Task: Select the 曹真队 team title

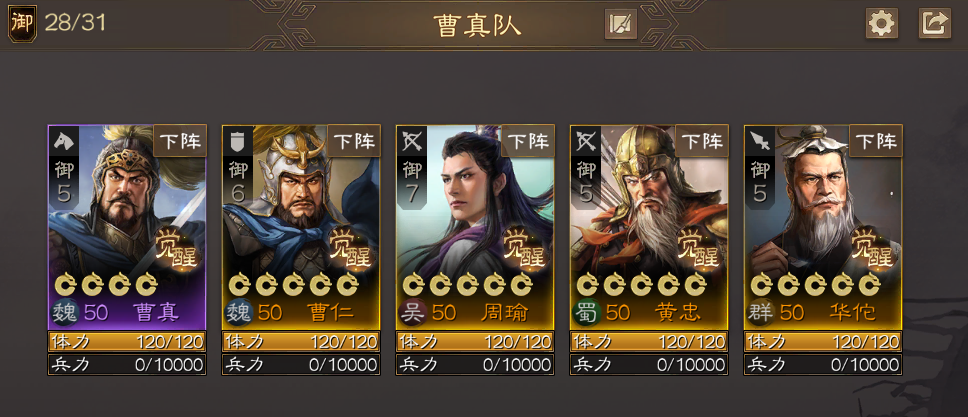Action: pos(477,25)
